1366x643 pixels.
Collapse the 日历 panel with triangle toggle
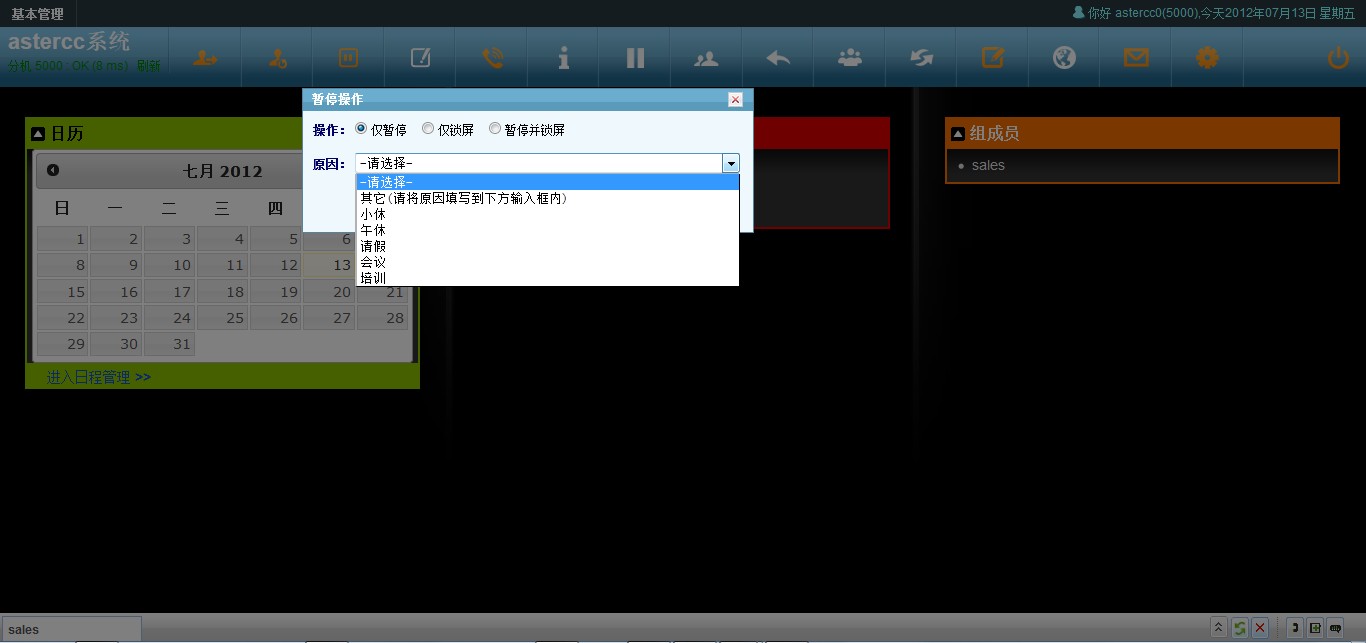tap(38, 133)
